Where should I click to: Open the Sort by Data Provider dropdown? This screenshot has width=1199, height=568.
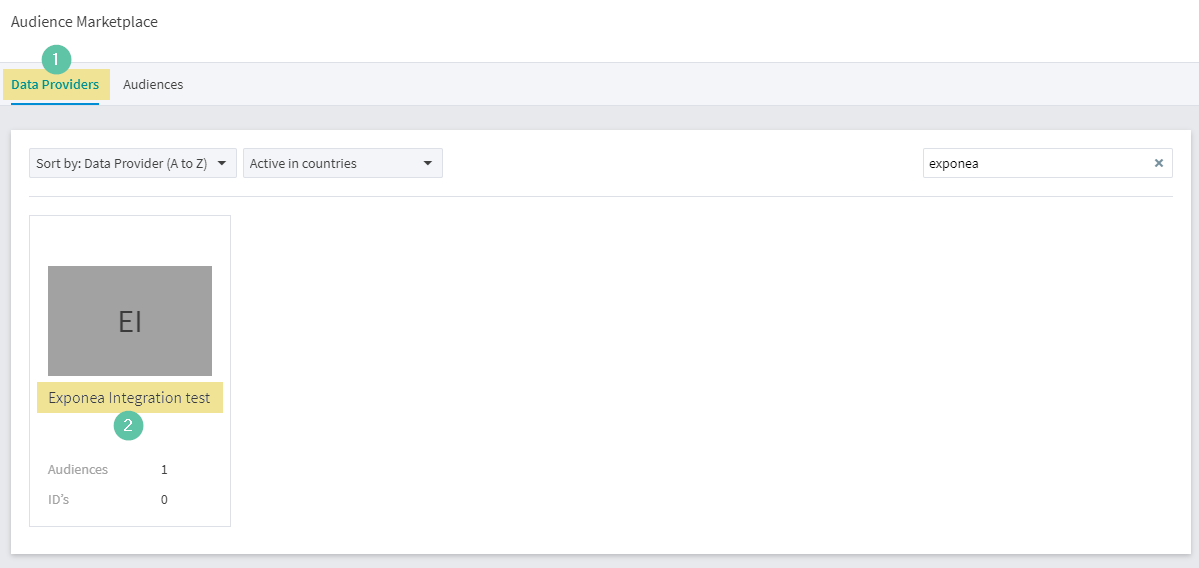133,163
